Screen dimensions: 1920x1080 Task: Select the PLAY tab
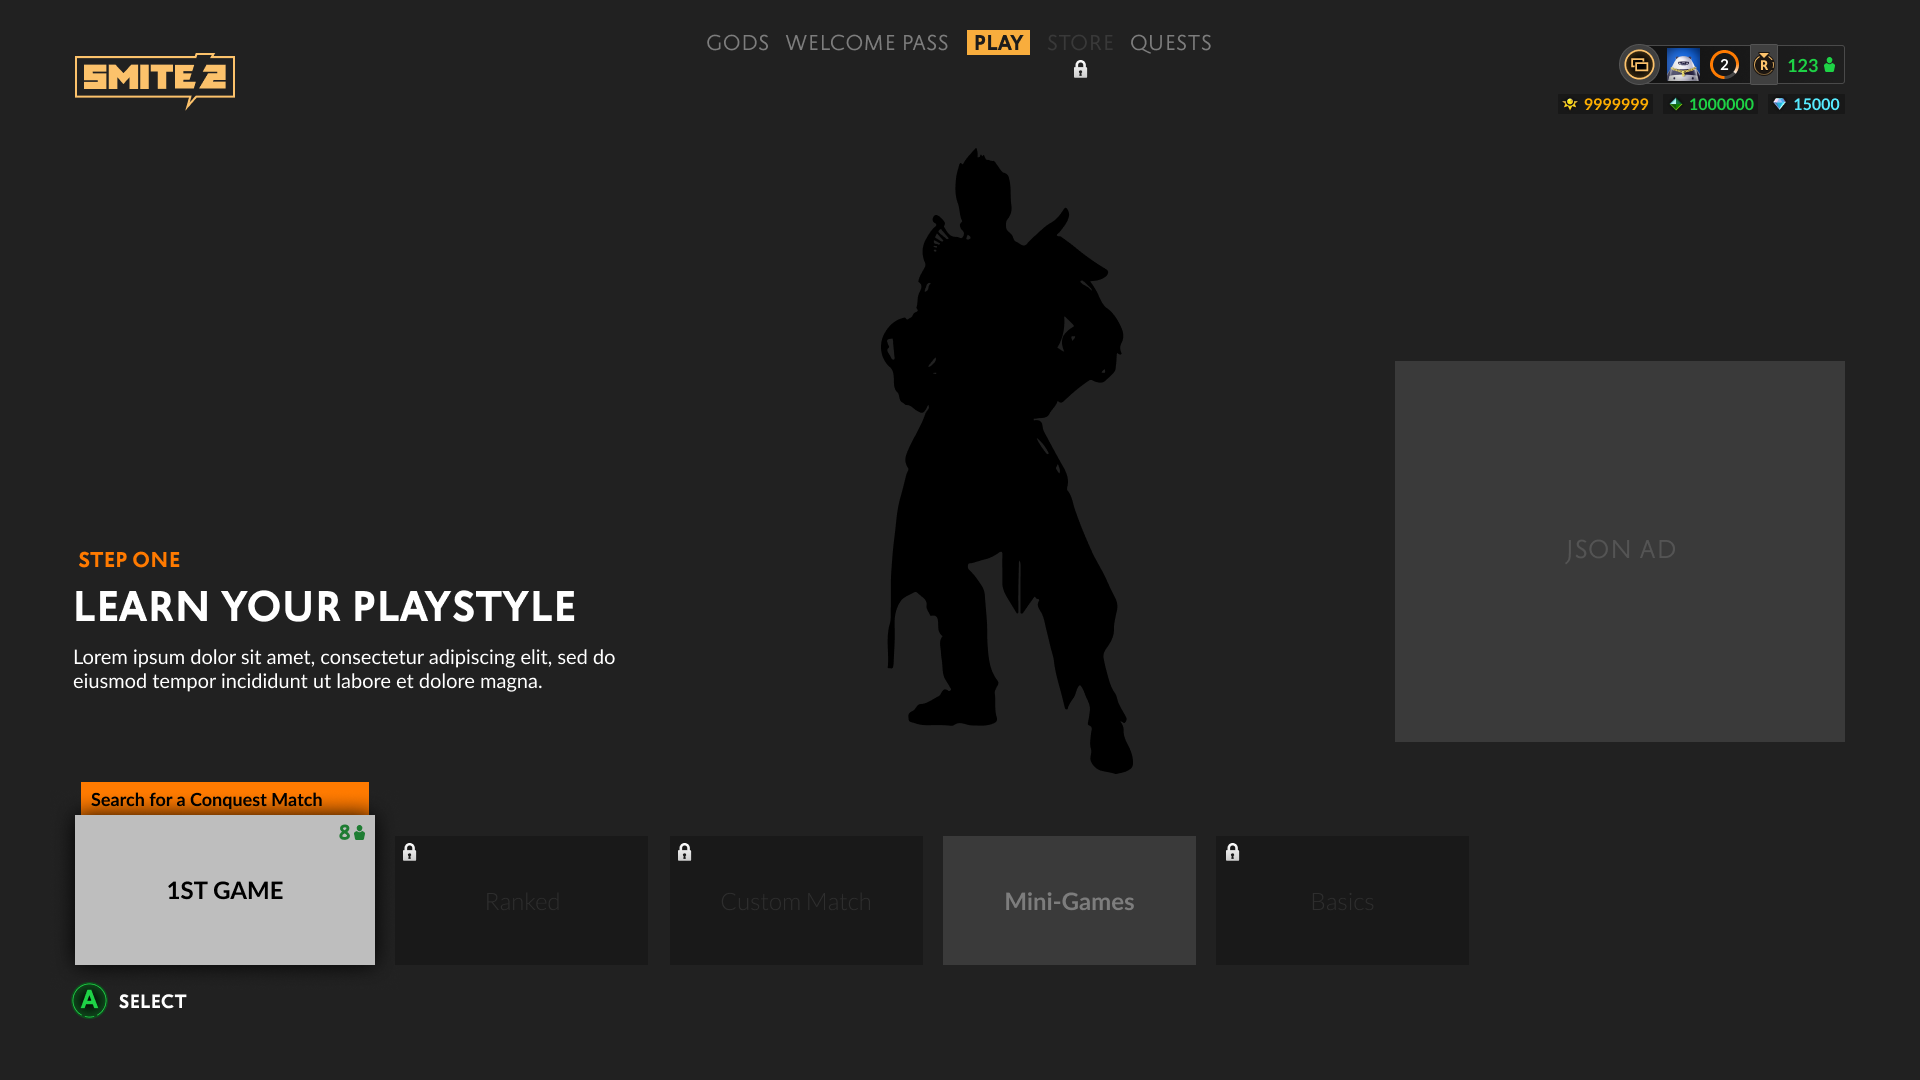998,43
